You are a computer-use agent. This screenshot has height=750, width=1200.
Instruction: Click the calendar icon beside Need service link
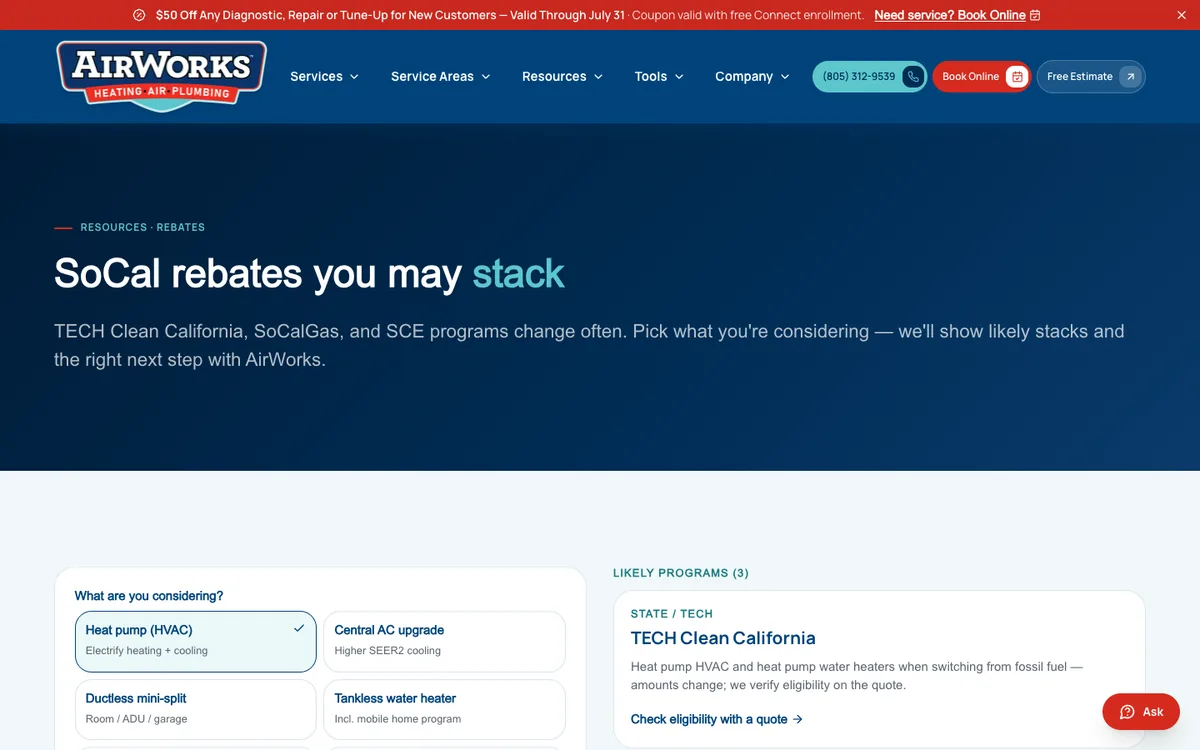(x=1035, y=15)
